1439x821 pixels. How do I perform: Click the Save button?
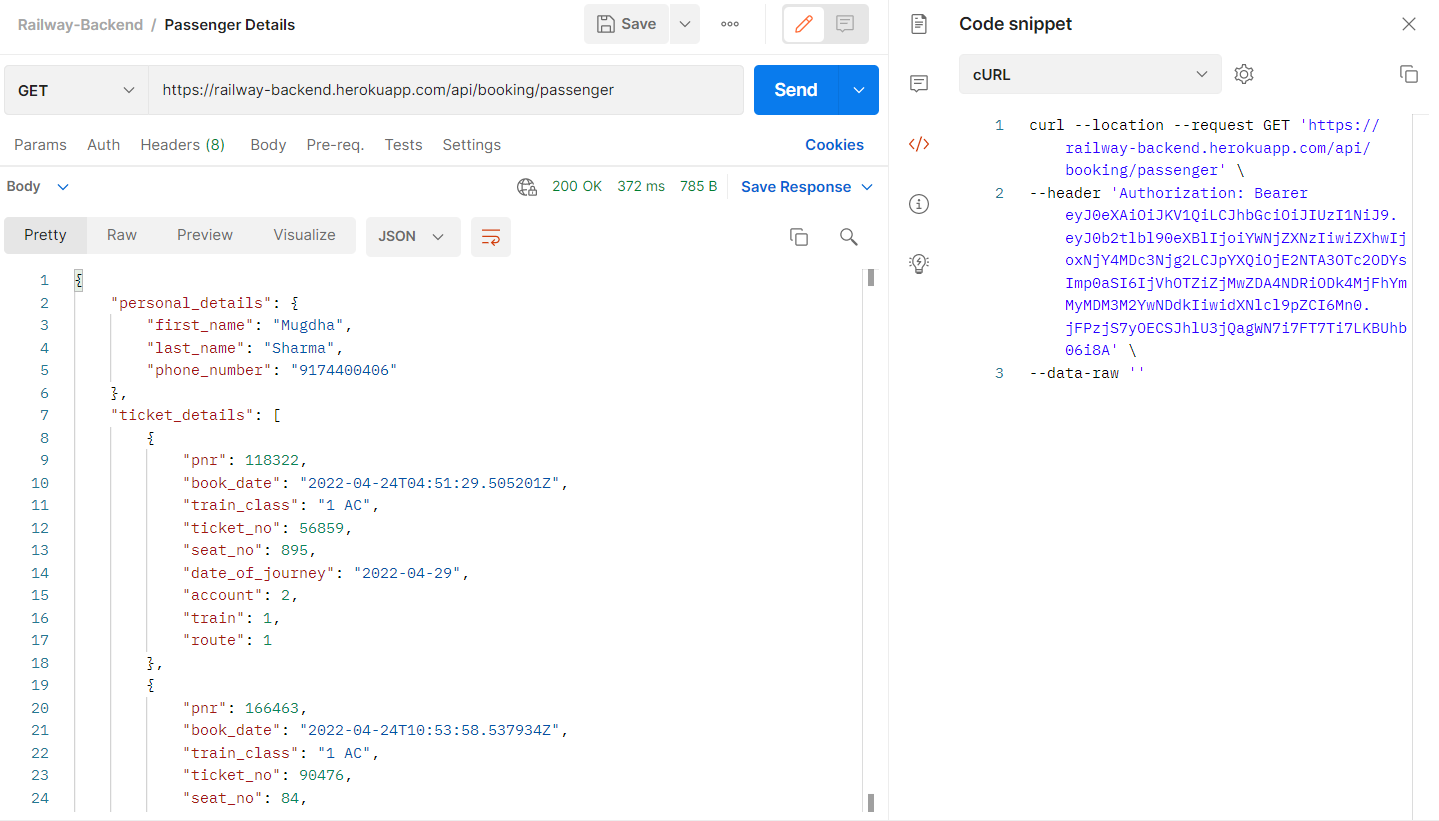(626, 24)
